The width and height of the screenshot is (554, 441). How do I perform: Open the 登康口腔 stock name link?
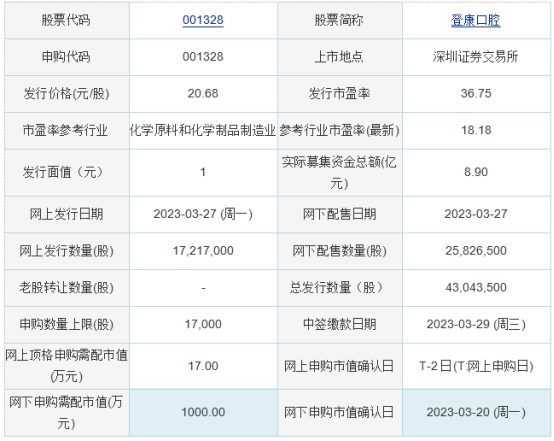[476, 20]
